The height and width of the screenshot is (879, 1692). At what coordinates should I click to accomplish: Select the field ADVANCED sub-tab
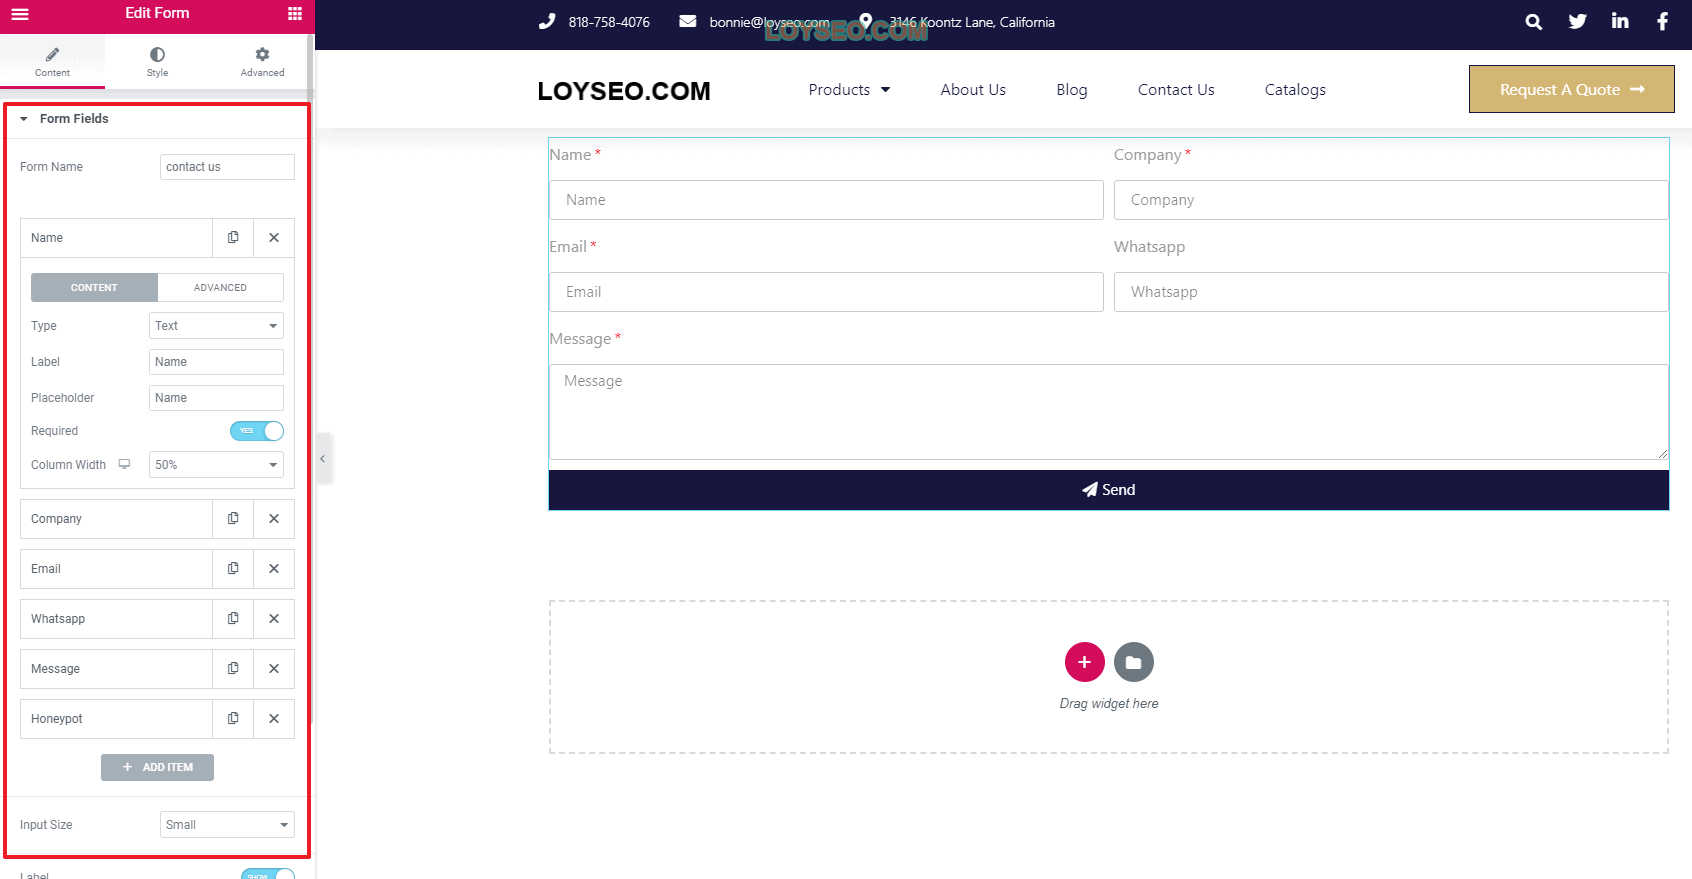(220, 288)
